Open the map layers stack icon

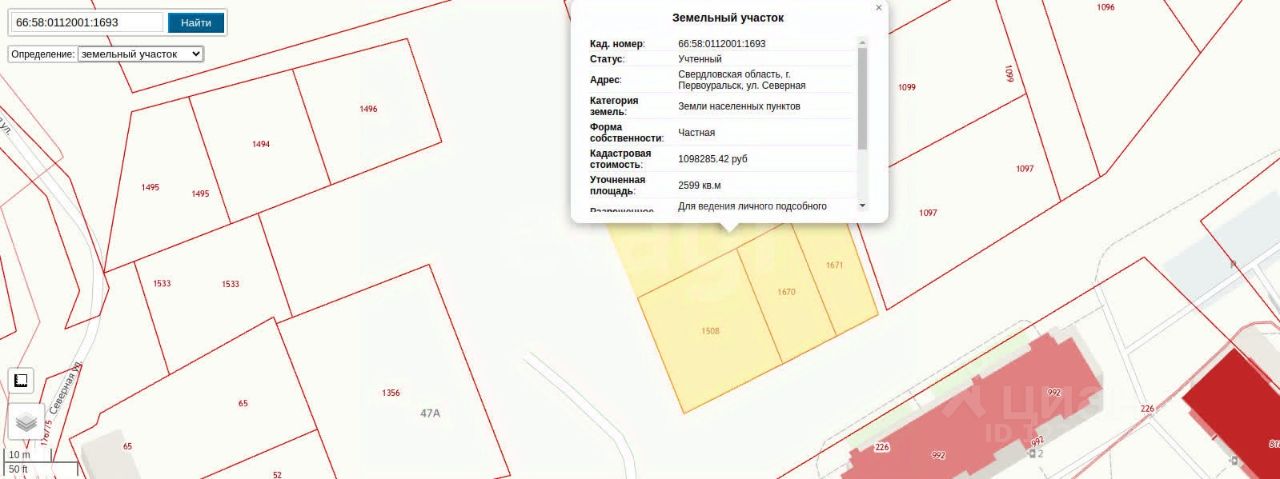pos(26,422)
